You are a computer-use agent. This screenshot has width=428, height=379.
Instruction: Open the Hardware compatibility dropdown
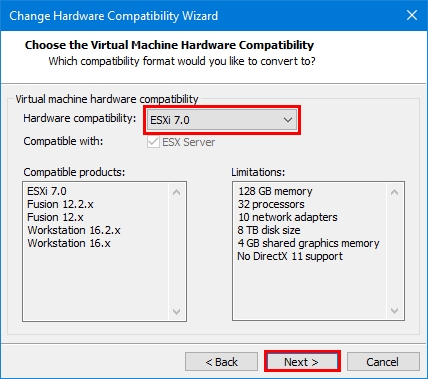(222, 120)
